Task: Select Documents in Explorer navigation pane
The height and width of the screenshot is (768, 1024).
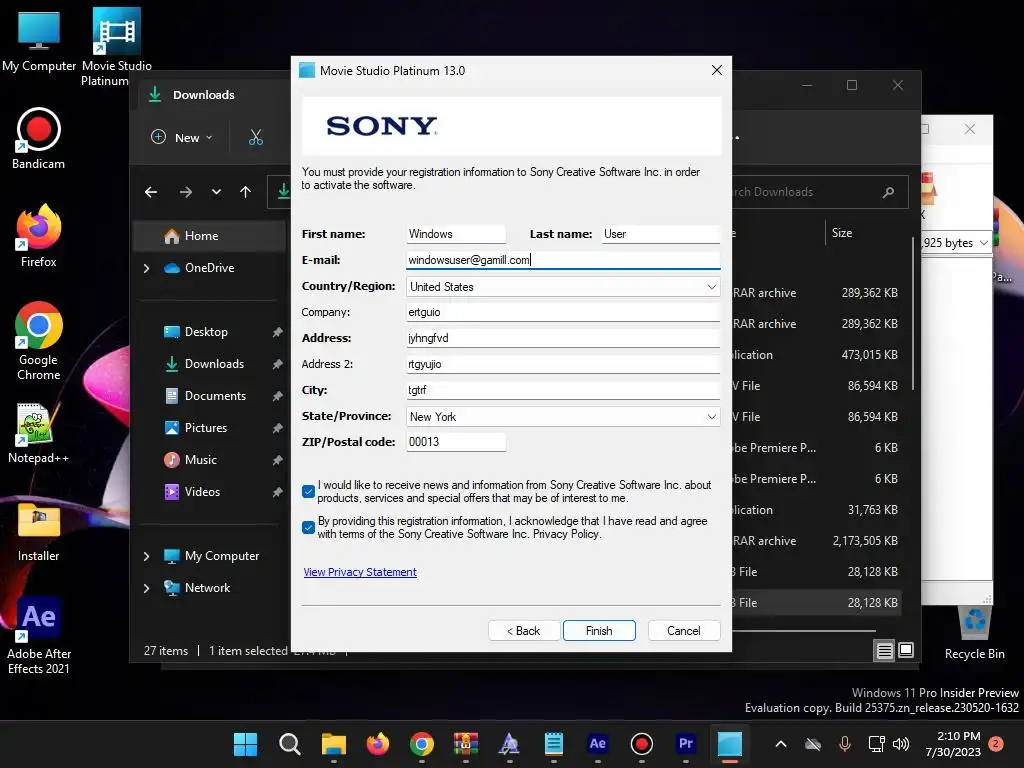Action: click(x=209, y=396)
